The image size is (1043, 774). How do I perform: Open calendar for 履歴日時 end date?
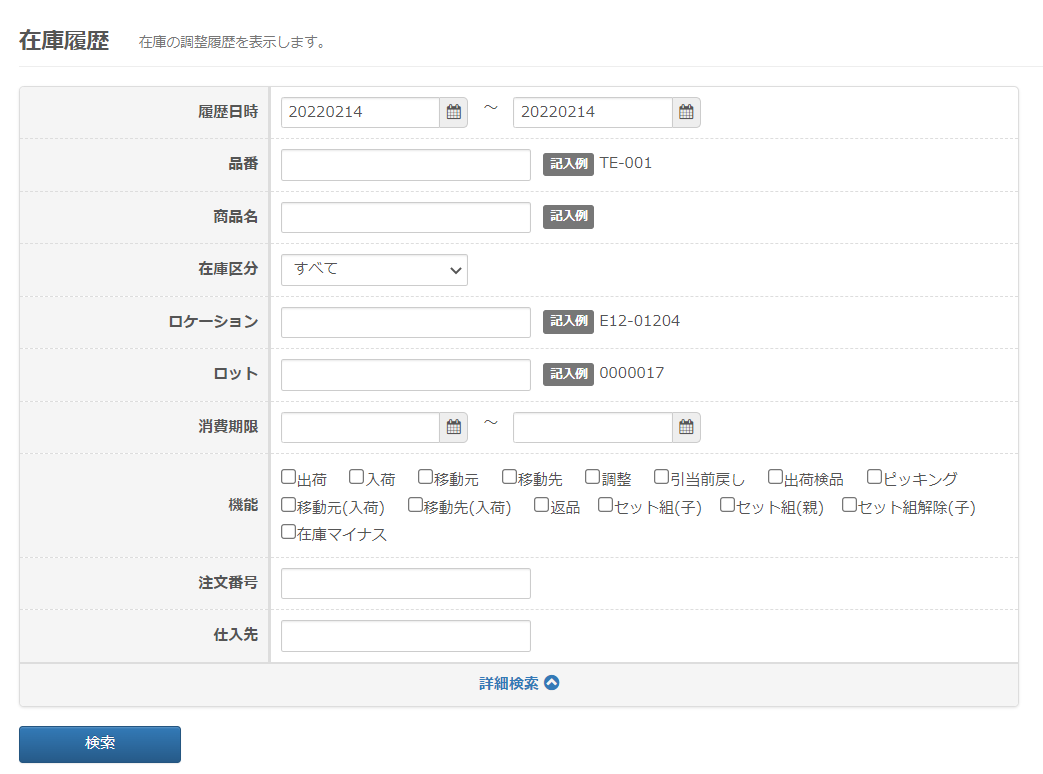tap(686, 113)
